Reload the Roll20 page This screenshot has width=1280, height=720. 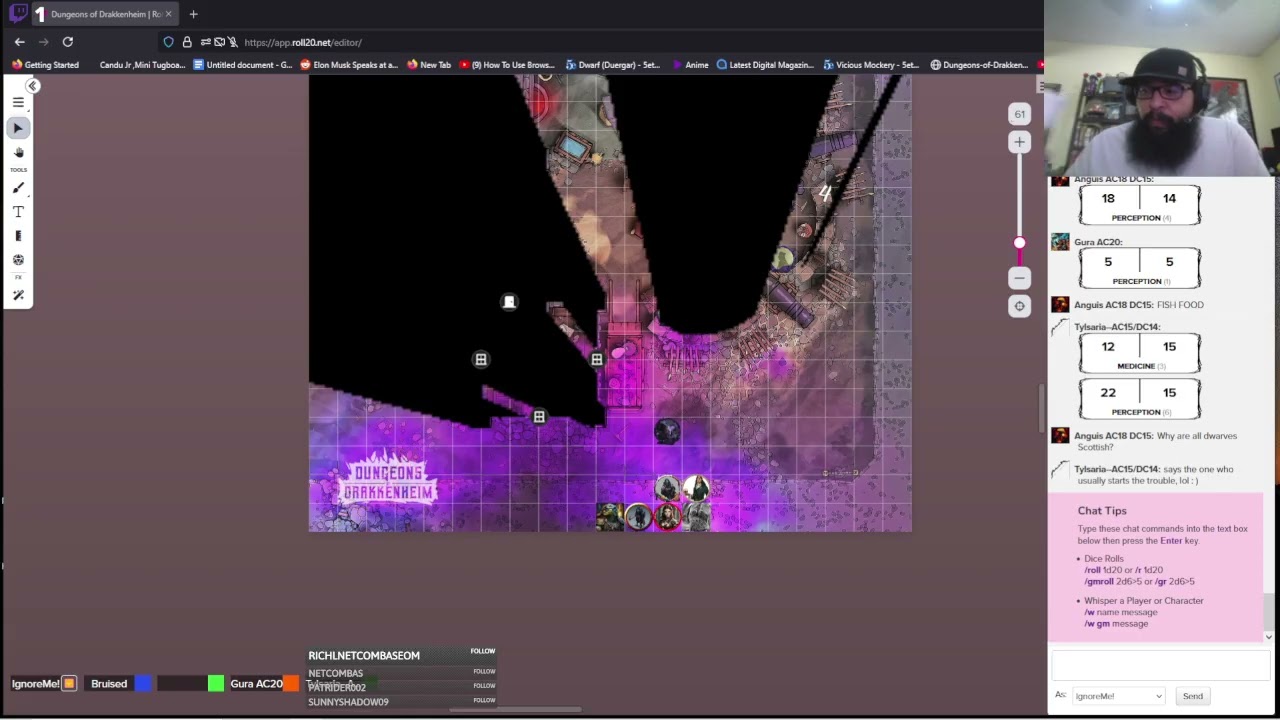click(68, 42)
